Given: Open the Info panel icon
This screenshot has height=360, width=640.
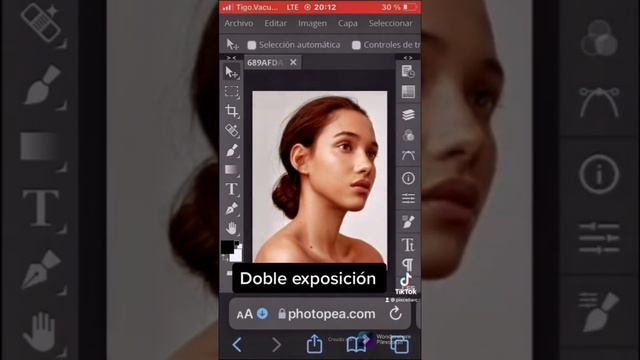Looking at the screenshot, I should pyautogui.click(x=408, y=178).
